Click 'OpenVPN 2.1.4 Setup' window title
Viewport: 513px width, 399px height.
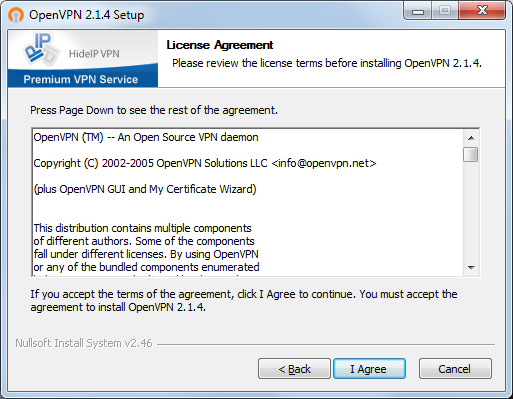pos(87,15)
